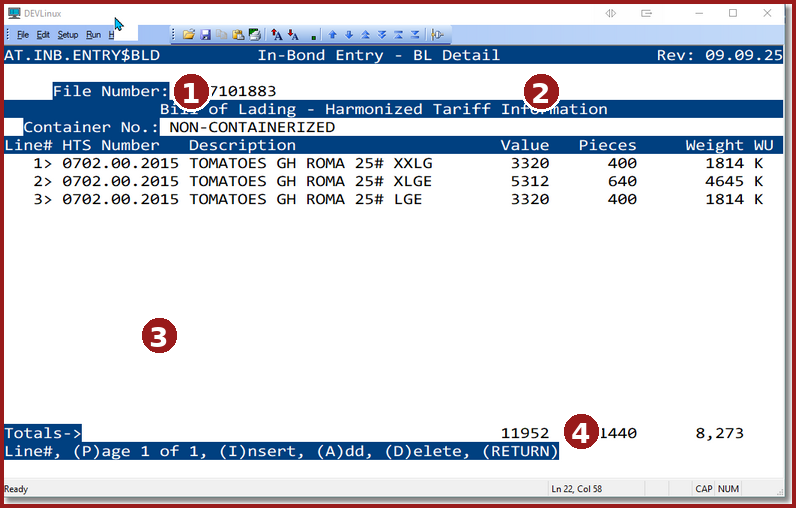The width and height of the screenshot is (796, 508).
Task: Click the File Number field value
Action: click(240, 91)
